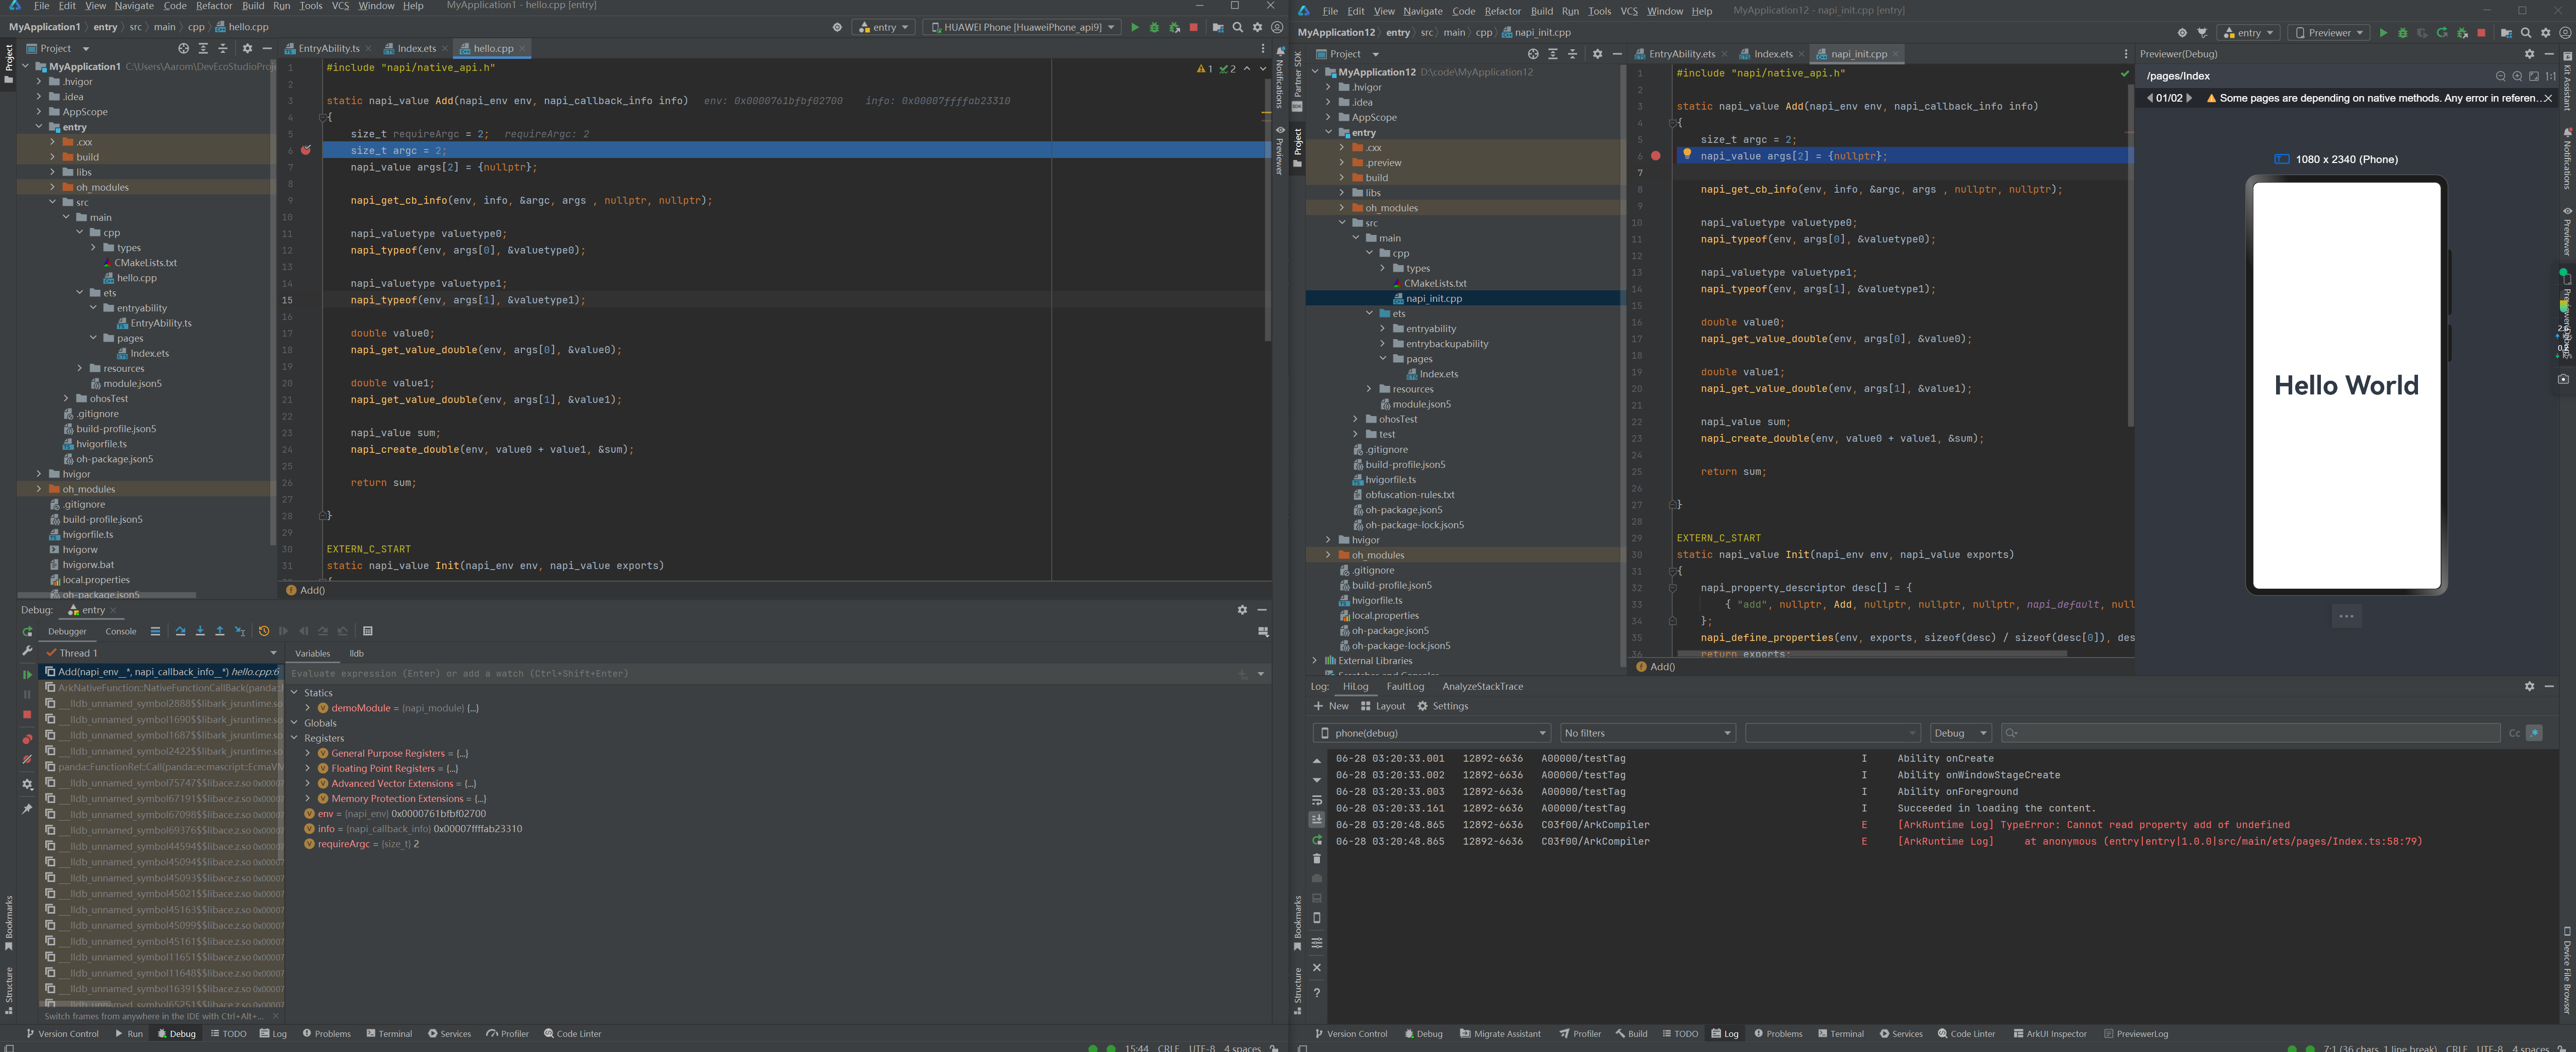Click Step Over in the debug toolbar
This screenshot has height=1052, width=2576.
point(180,631)
